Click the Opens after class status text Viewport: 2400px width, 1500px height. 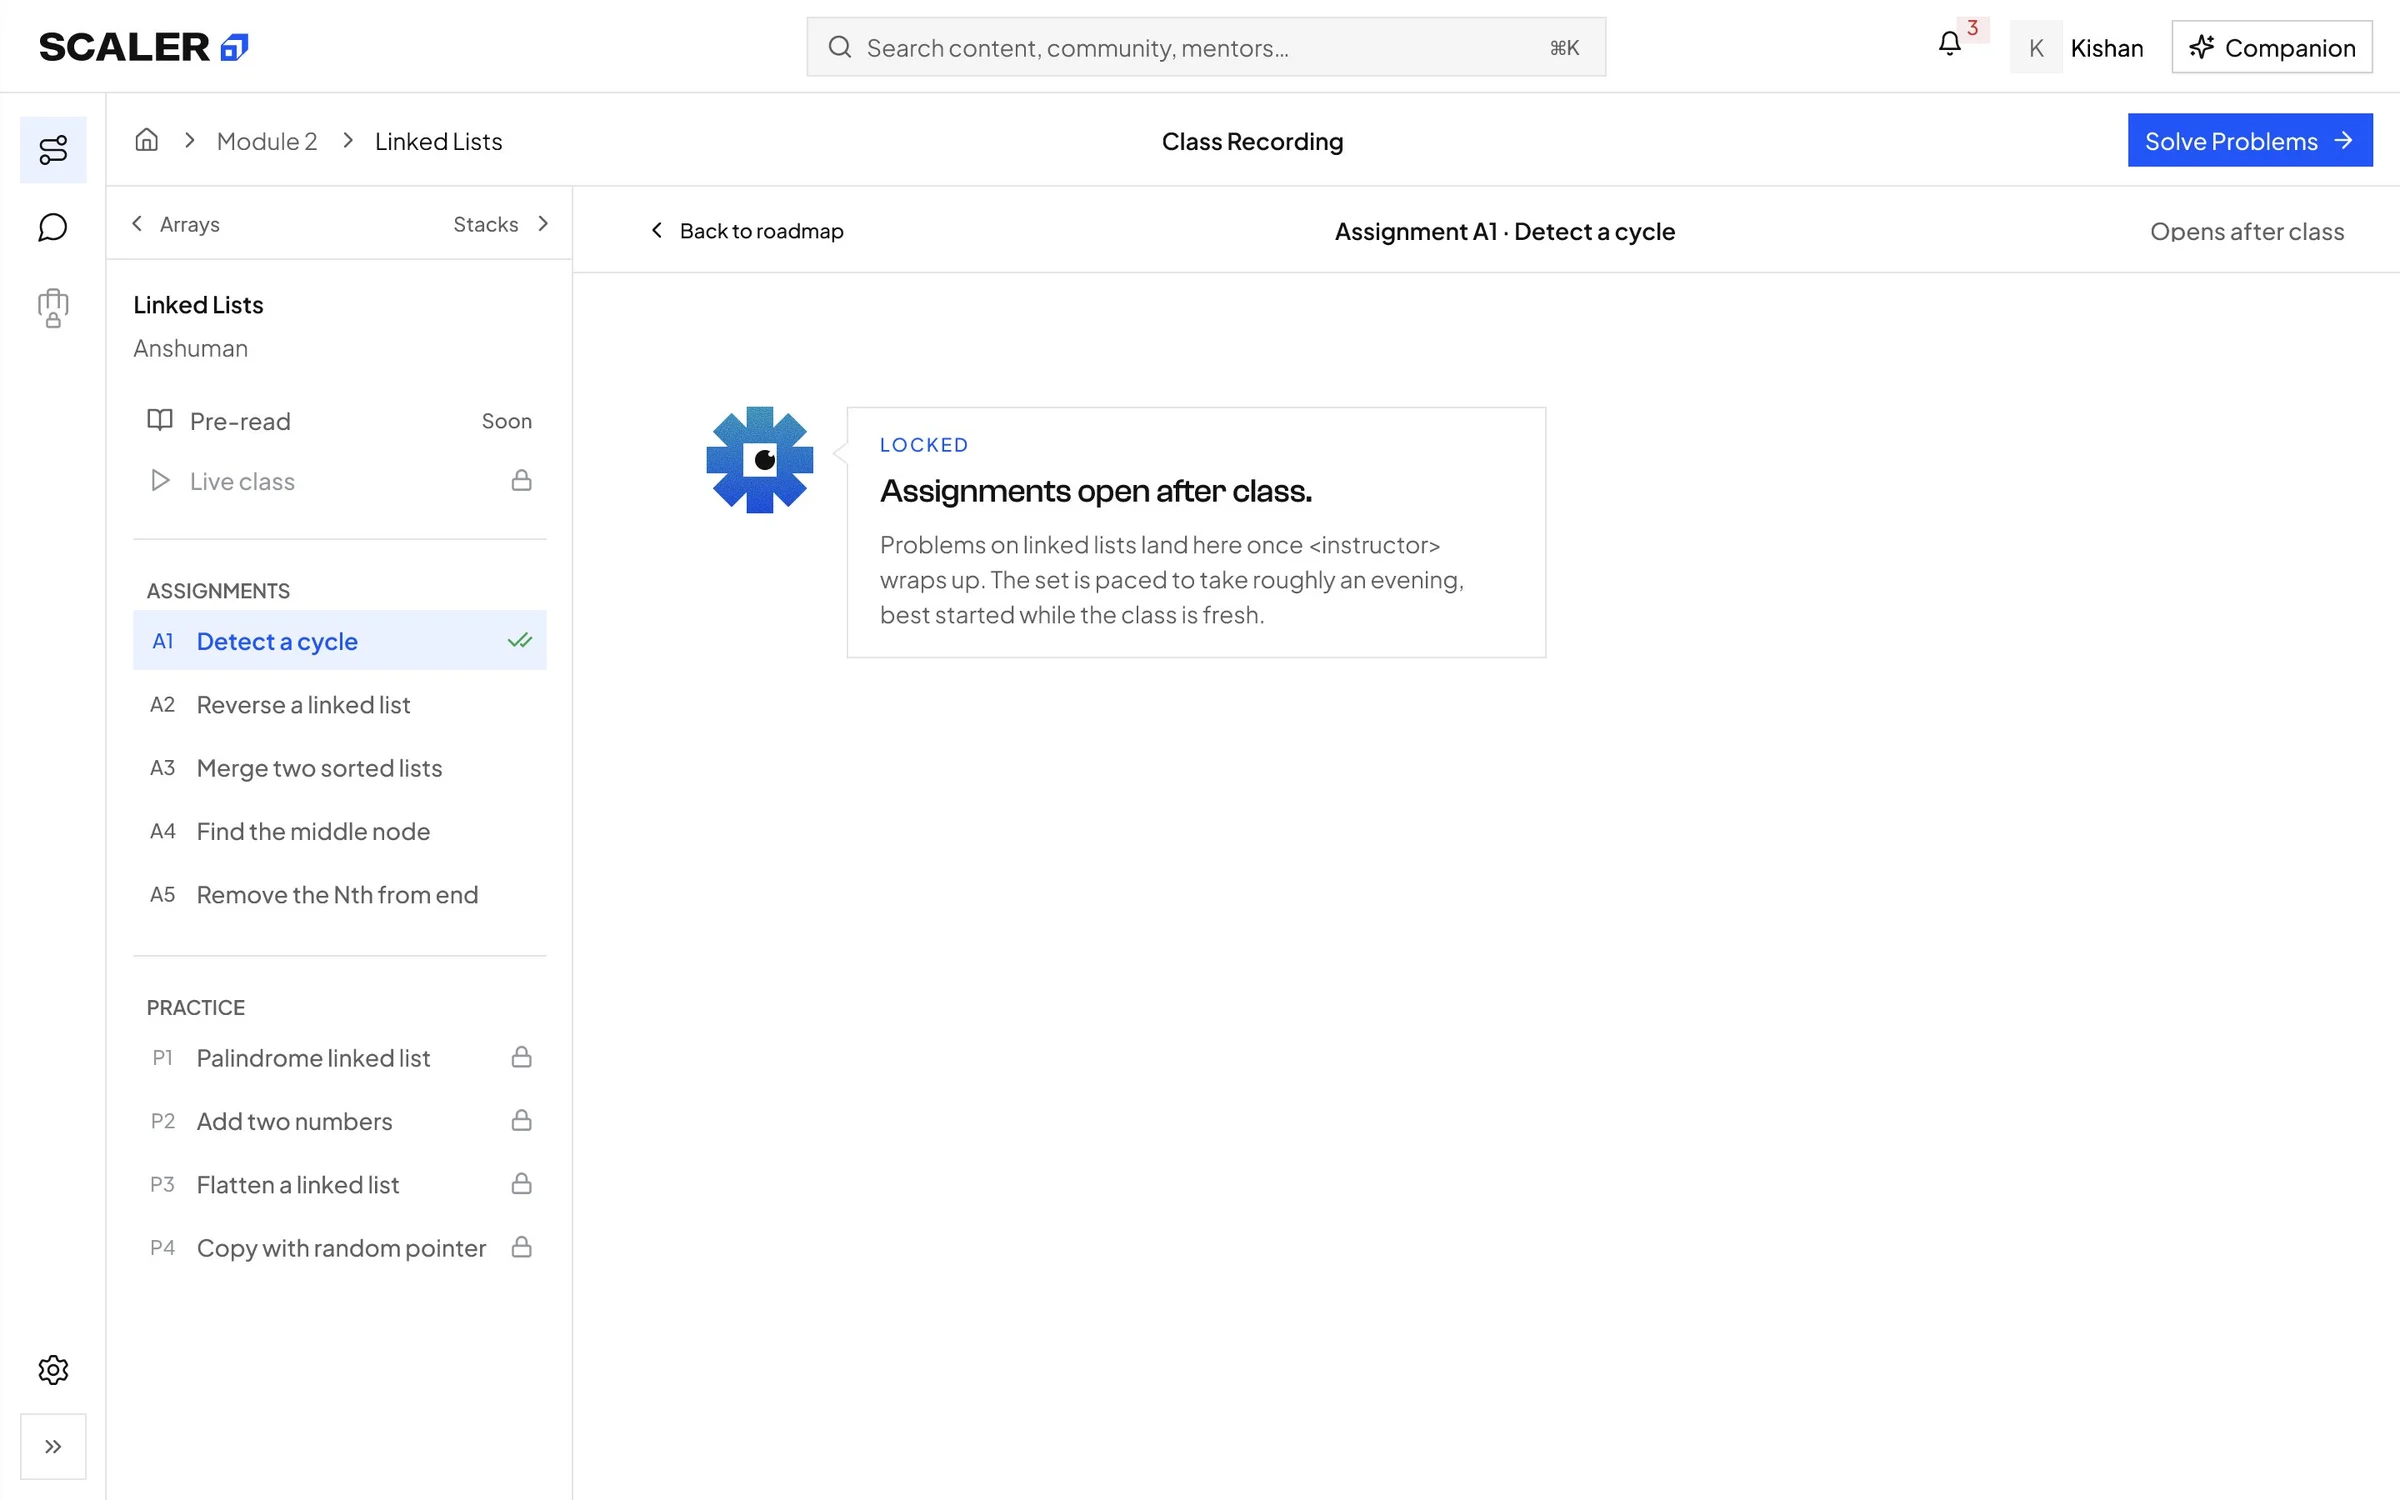2247,231
